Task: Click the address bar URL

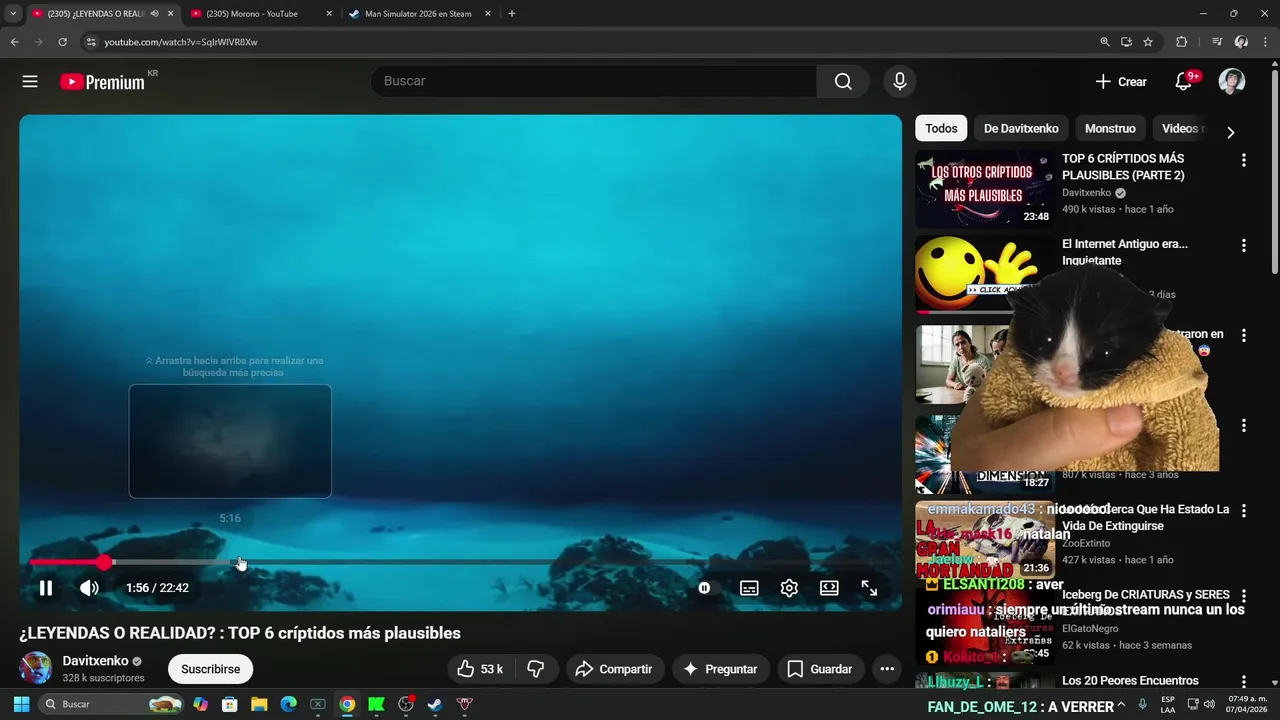Action: [181, 42]
